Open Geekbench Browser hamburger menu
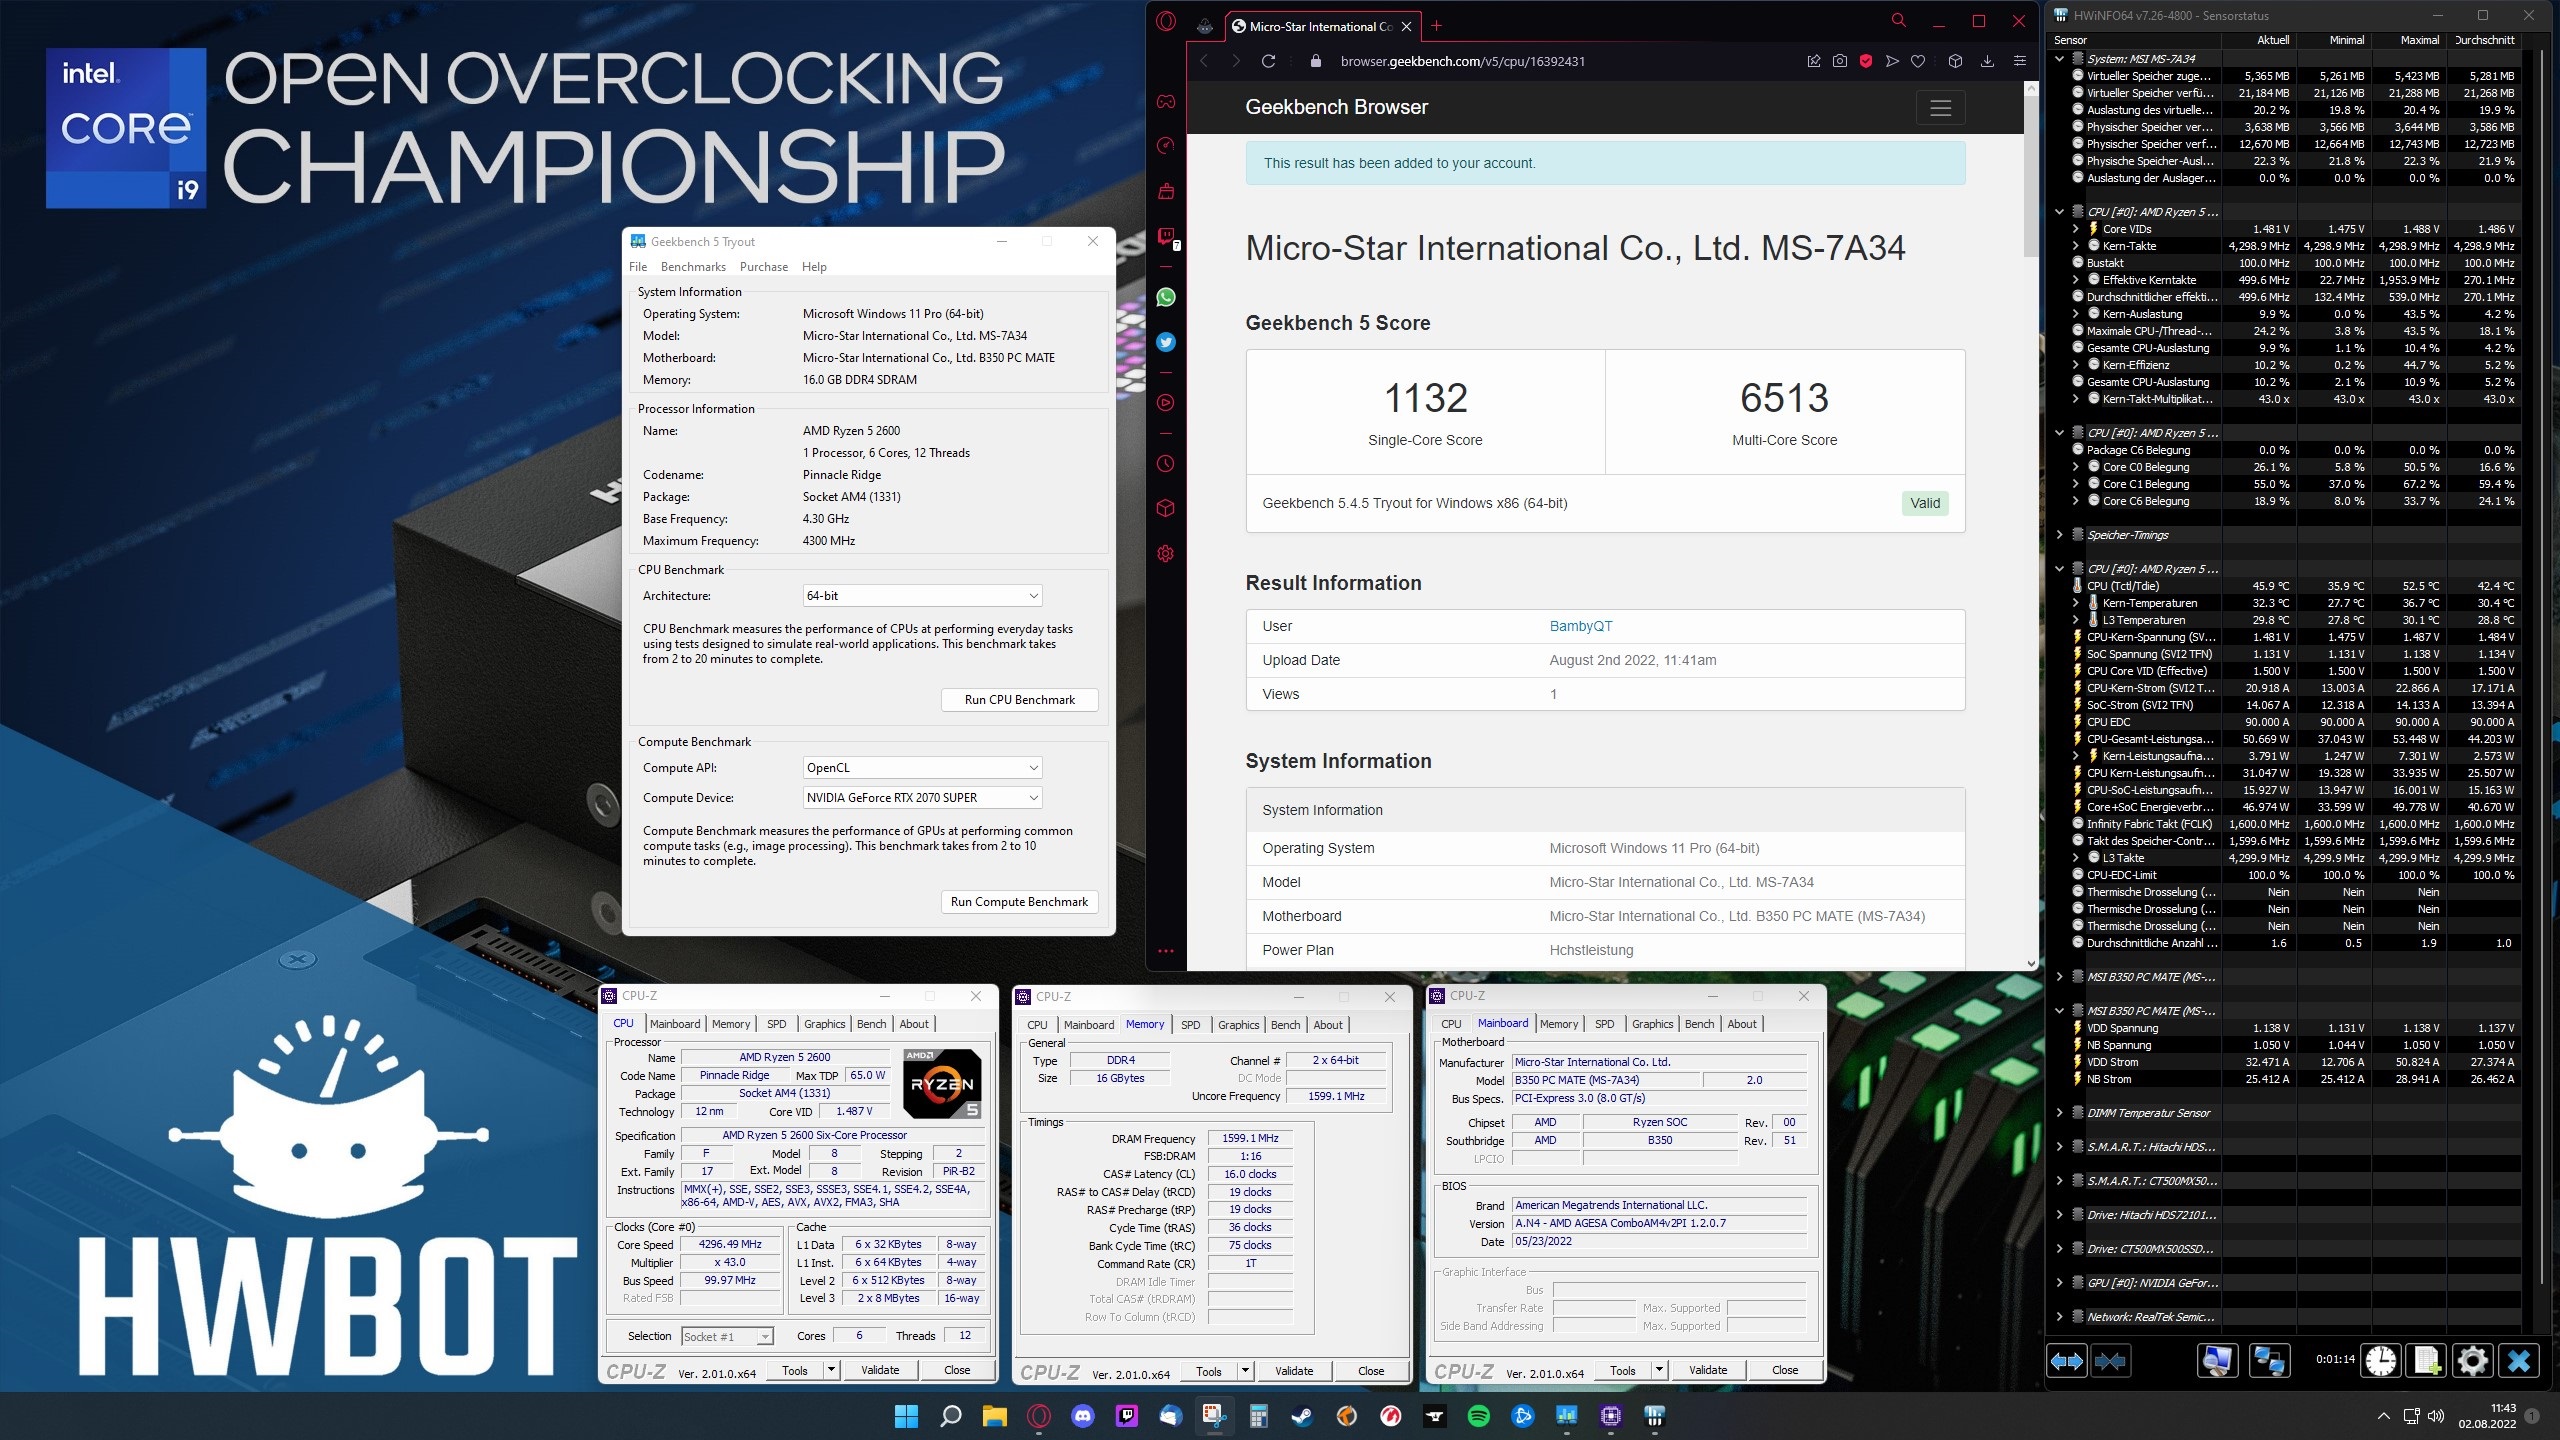 click(x=1940, y=108)
